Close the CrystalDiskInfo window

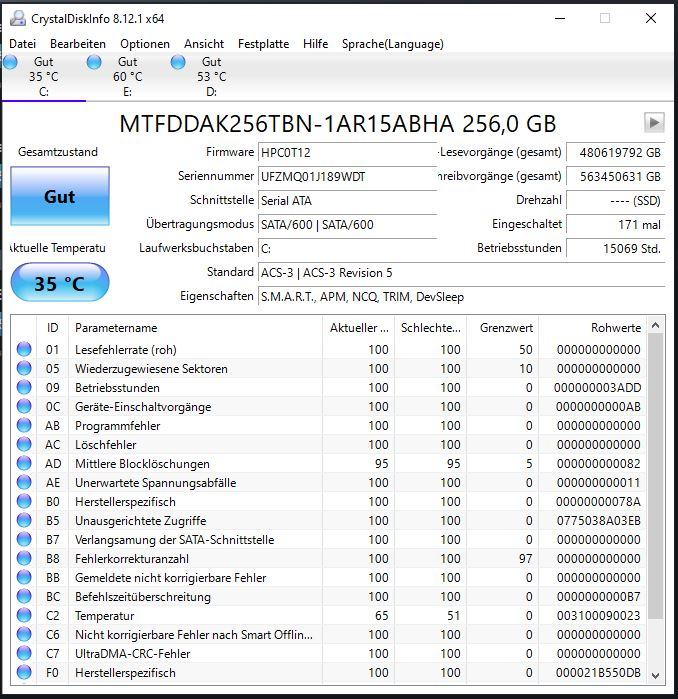point(651,18)
